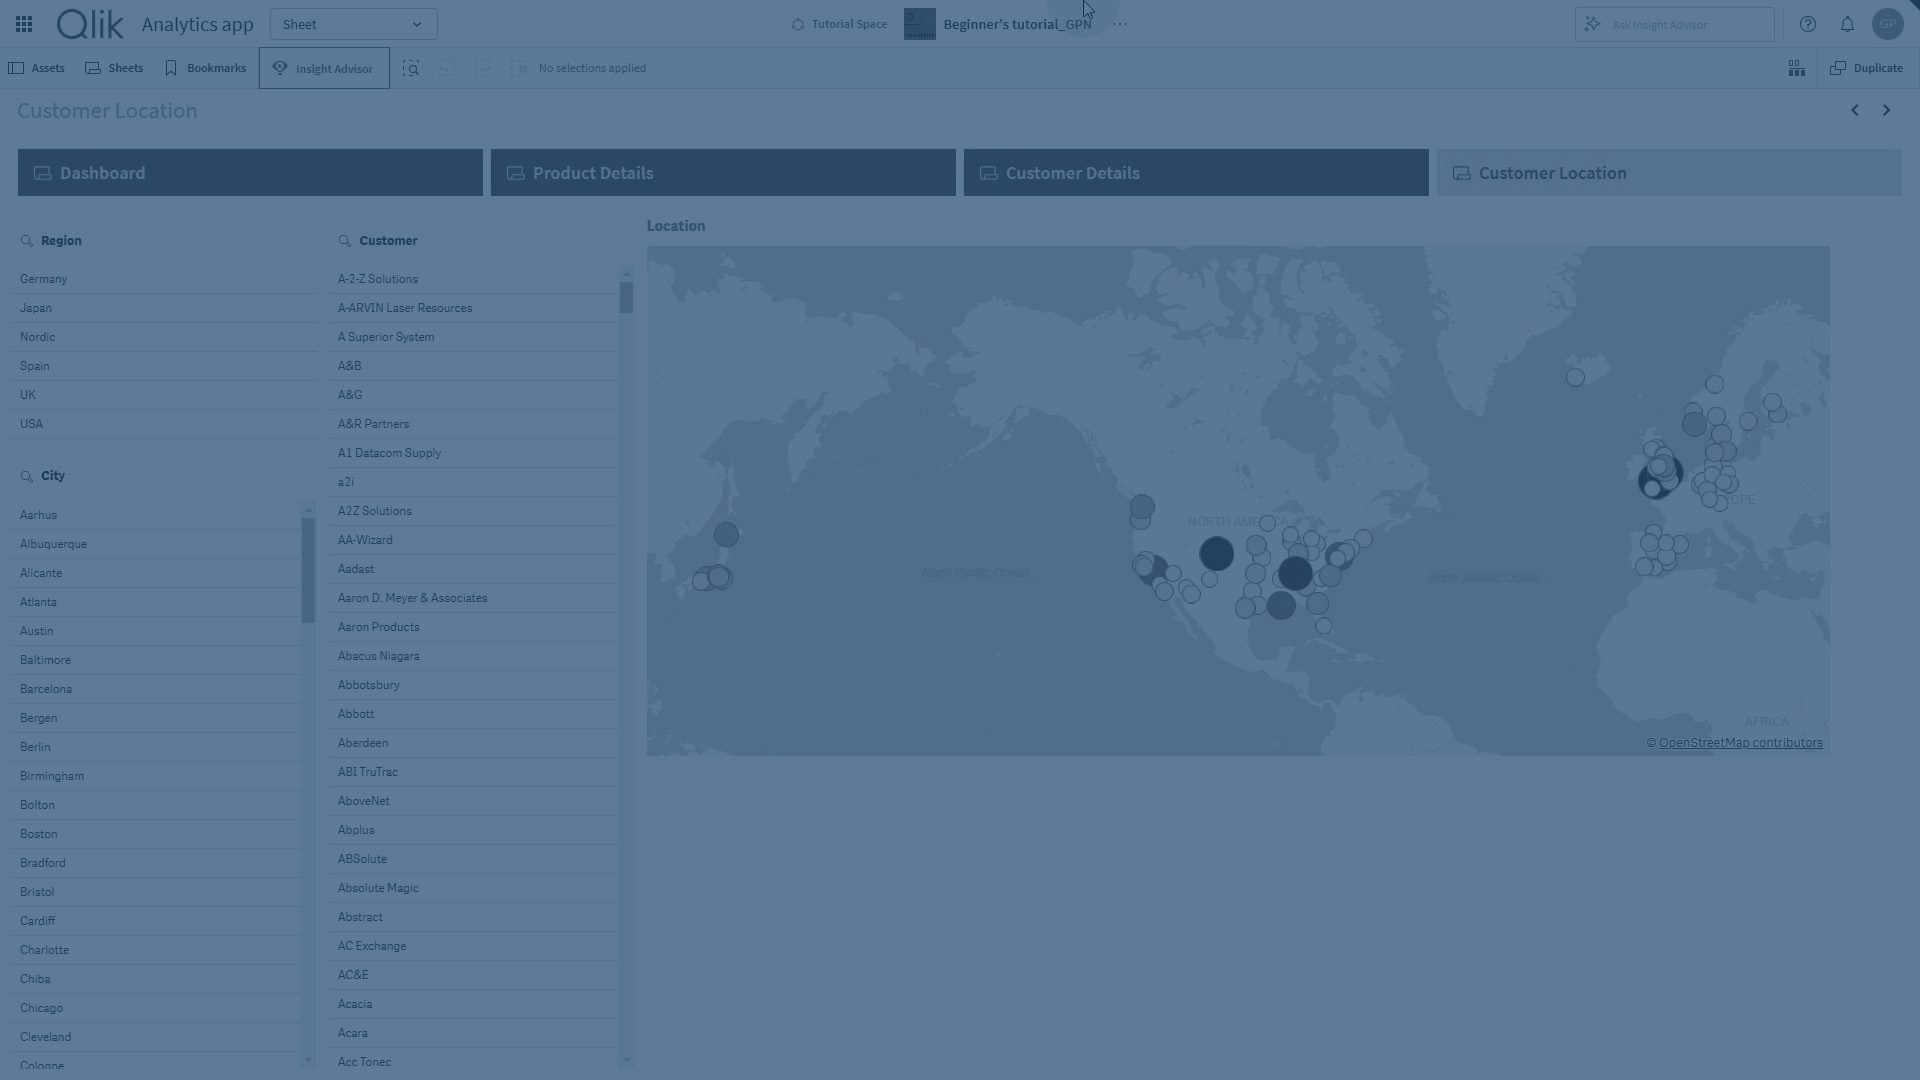This screenshot has width=1920, height=1080.
Task: Expand the Sheet dropdown
Action: click(353, 24)
